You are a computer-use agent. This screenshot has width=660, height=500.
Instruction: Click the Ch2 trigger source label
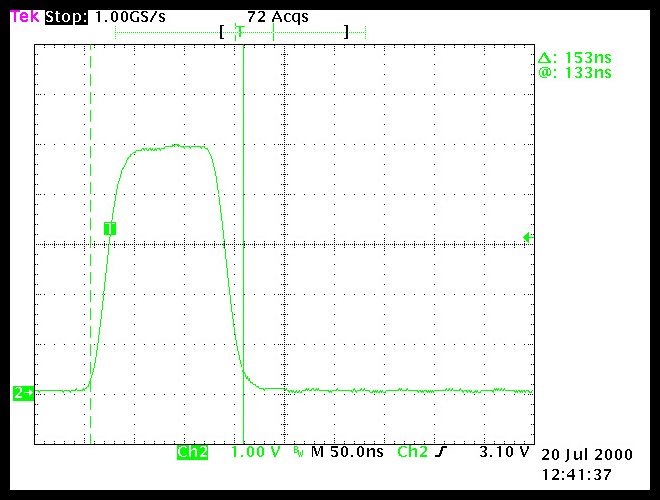pos(412,452)
